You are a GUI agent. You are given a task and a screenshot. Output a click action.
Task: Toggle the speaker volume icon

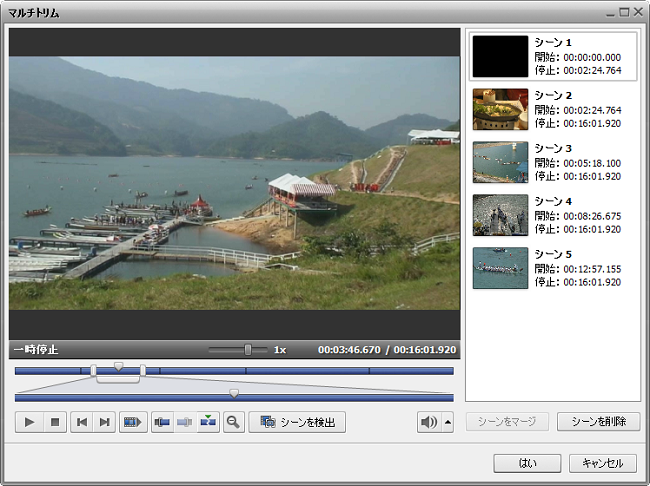pyautogui.click(x=429, y=422)
